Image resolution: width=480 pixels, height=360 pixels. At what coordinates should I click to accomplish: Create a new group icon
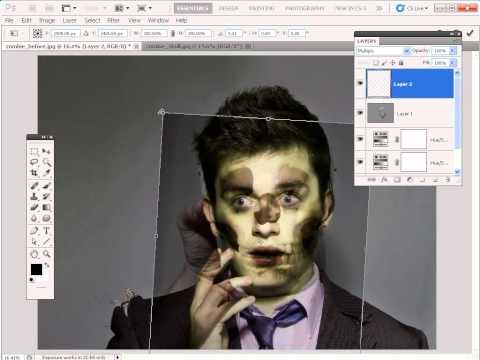click(x=422, y=180)
